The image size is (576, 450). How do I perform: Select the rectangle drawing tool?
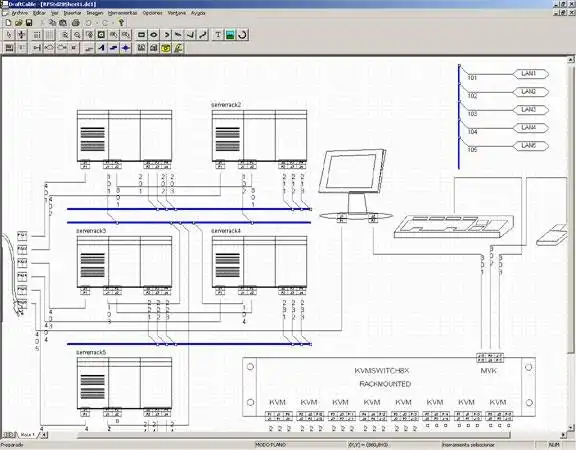tap(141, 35)
